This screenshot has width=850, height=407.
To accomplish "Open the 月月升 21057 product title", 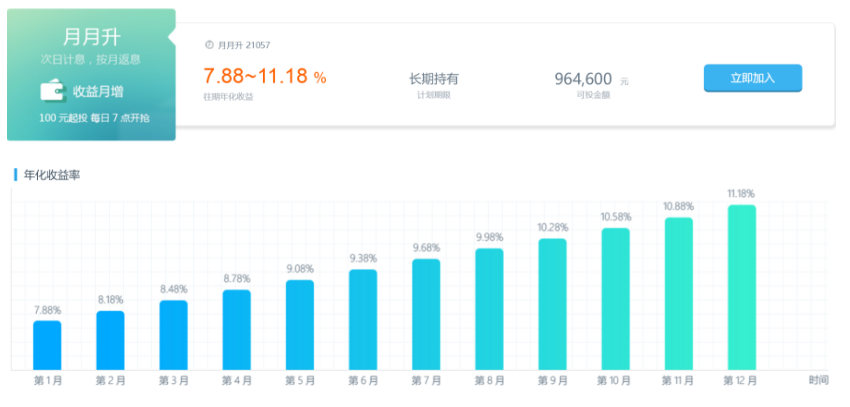I will point(243,45).
